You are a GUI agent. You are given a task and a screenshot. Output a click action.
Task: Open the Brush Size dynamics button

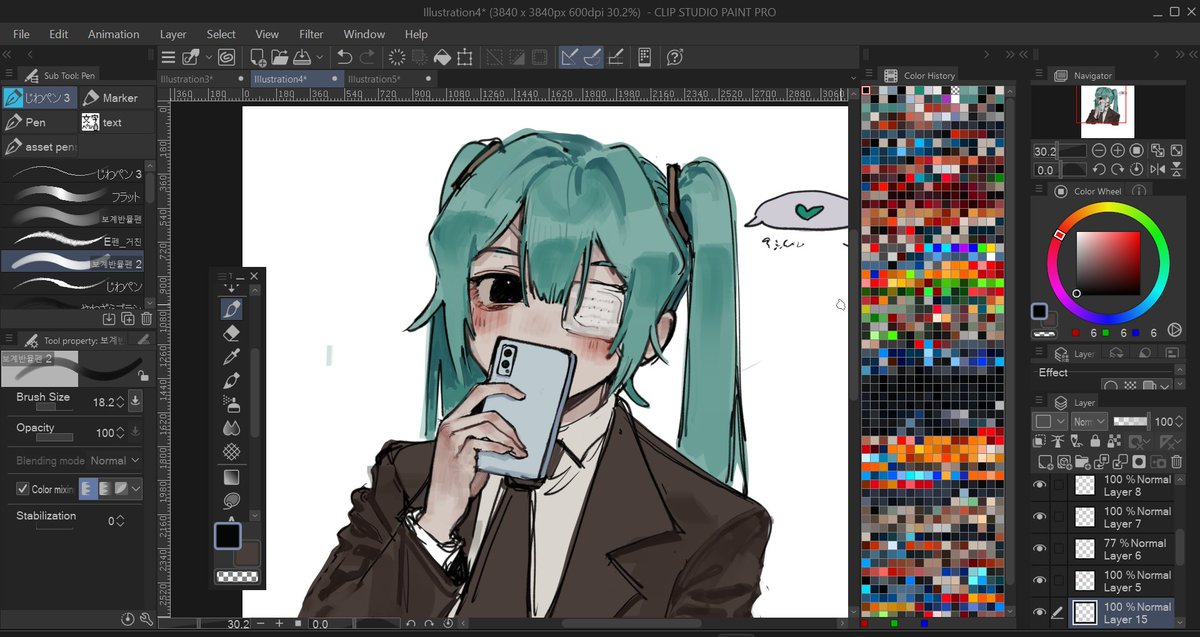[135, 401]
